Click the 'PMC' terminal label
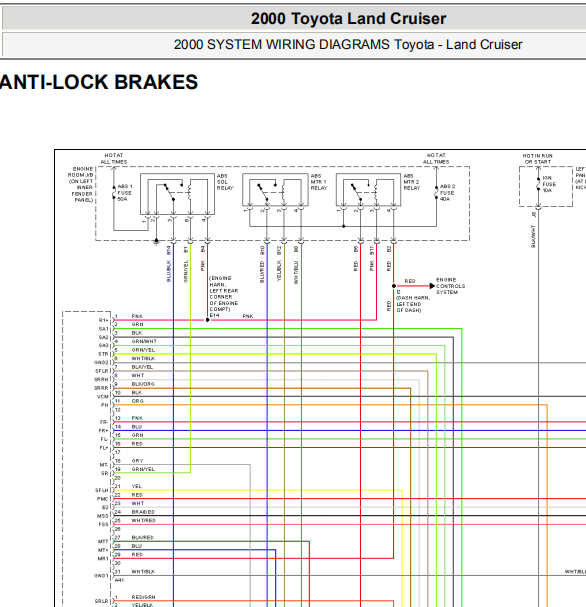 click(103, 499)
